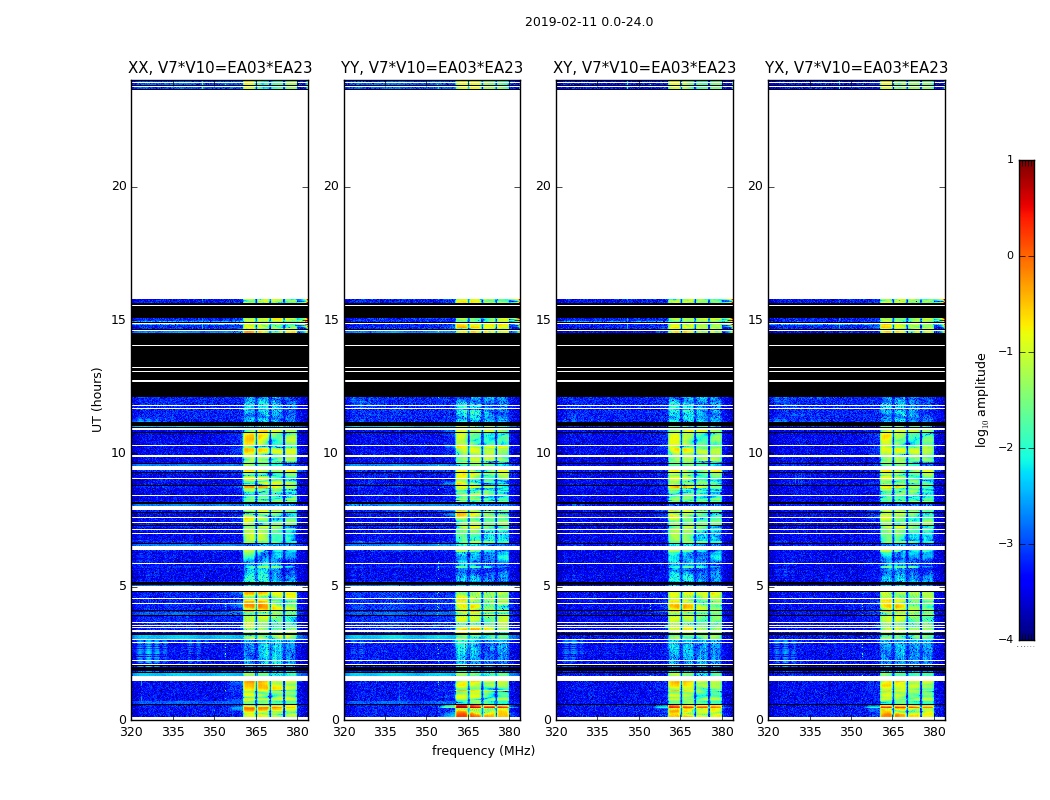Click the 380 tick label under XY panel
The width and height of the screenshot is (1050, 800).
[722, 732]
